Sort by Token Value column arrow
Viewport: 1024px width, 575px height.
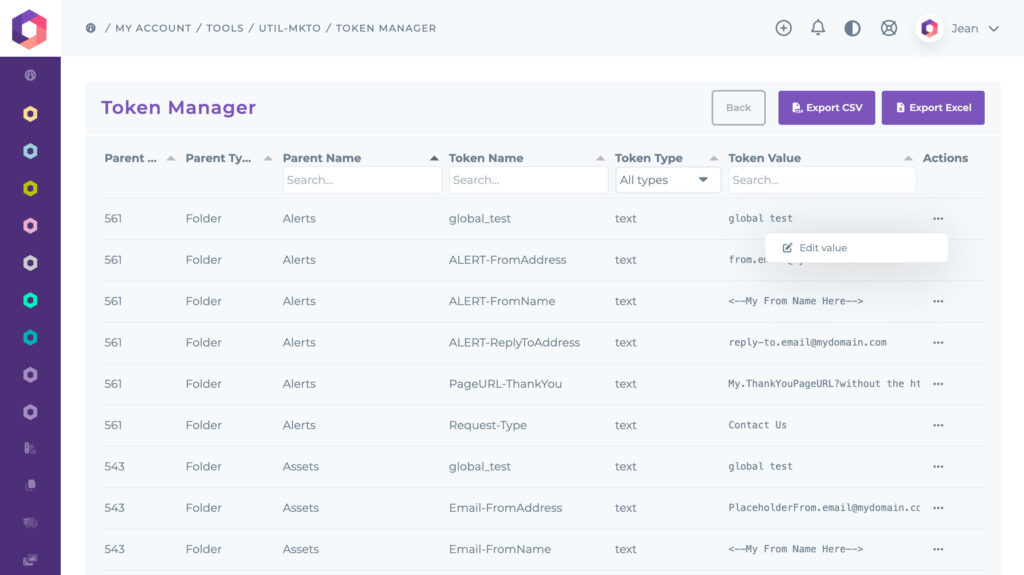click(908, 158)
